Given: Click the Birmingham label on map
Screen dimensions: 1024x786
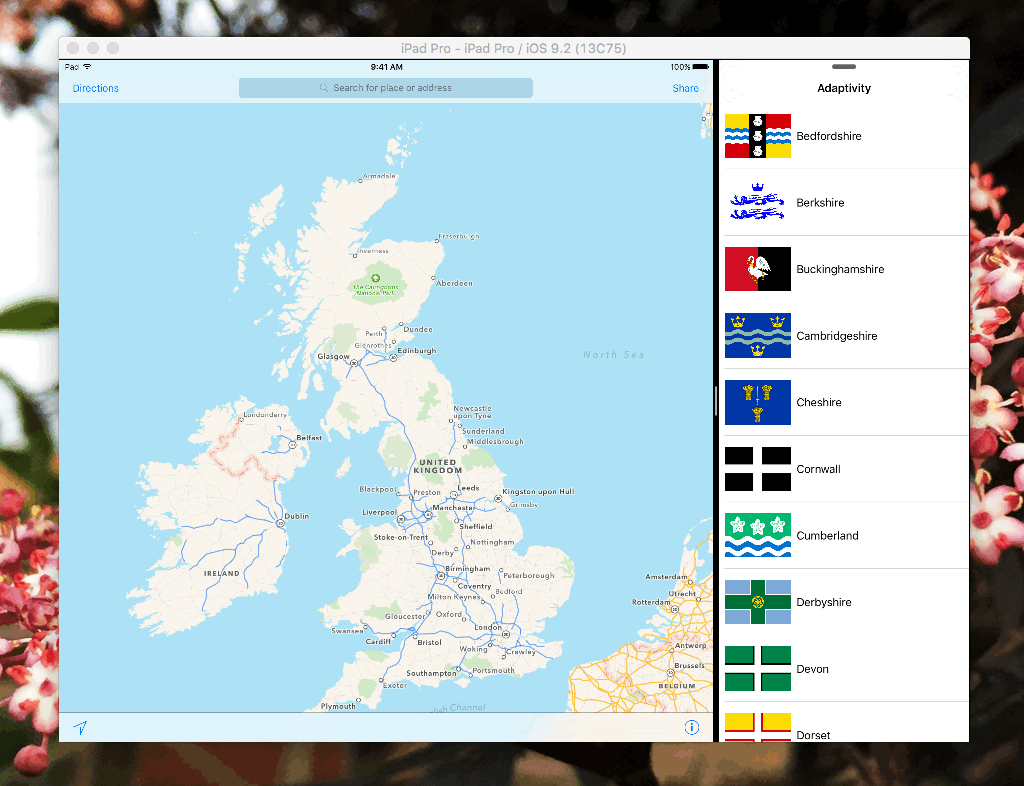Looking at the screenshot, I should tap(468, 569).
